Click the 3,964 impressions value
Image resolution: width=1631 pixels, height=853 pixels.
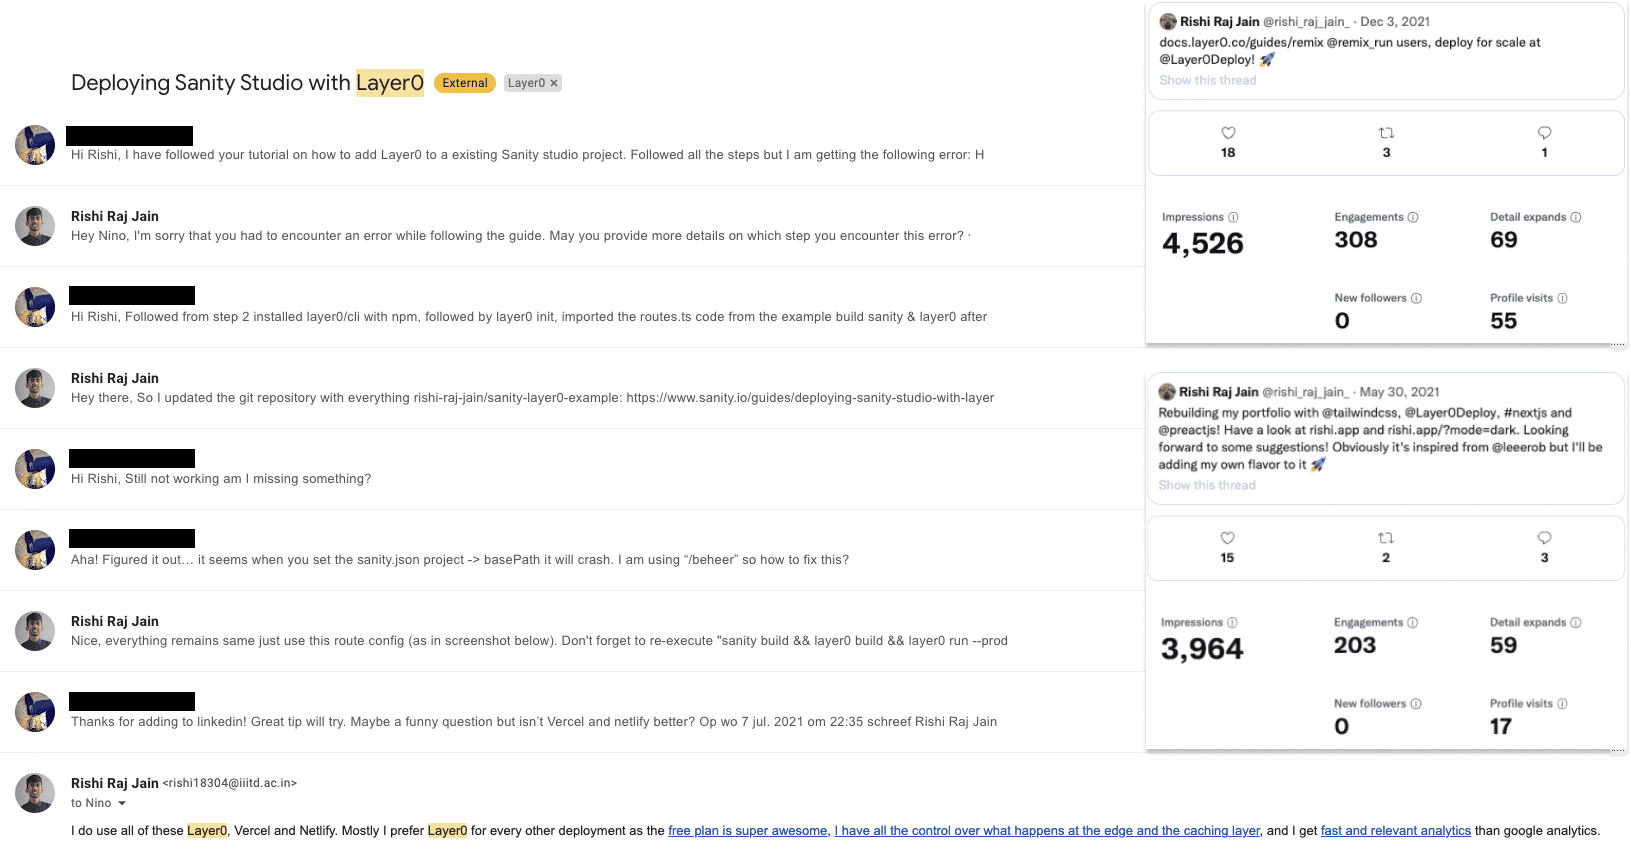click(1202, 649)
